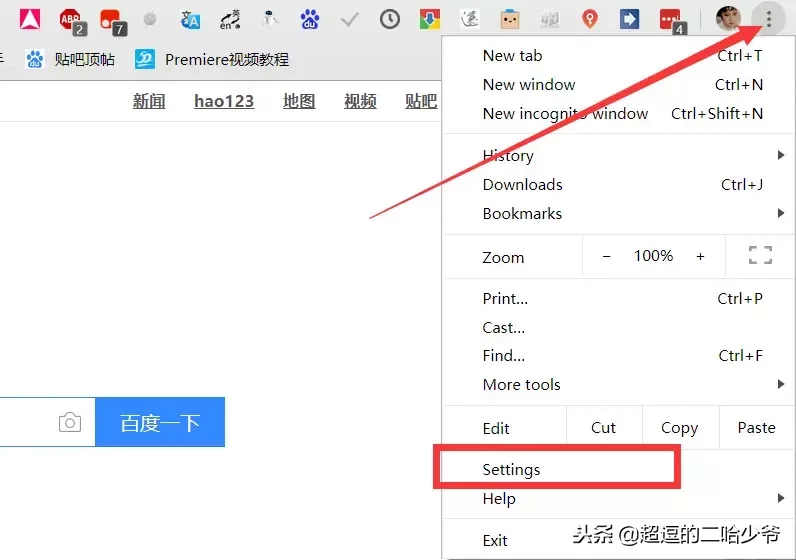This screenshot has height=560, width=796.
Task: Click the pink triangle extension icon
Action: pos(30,19)
